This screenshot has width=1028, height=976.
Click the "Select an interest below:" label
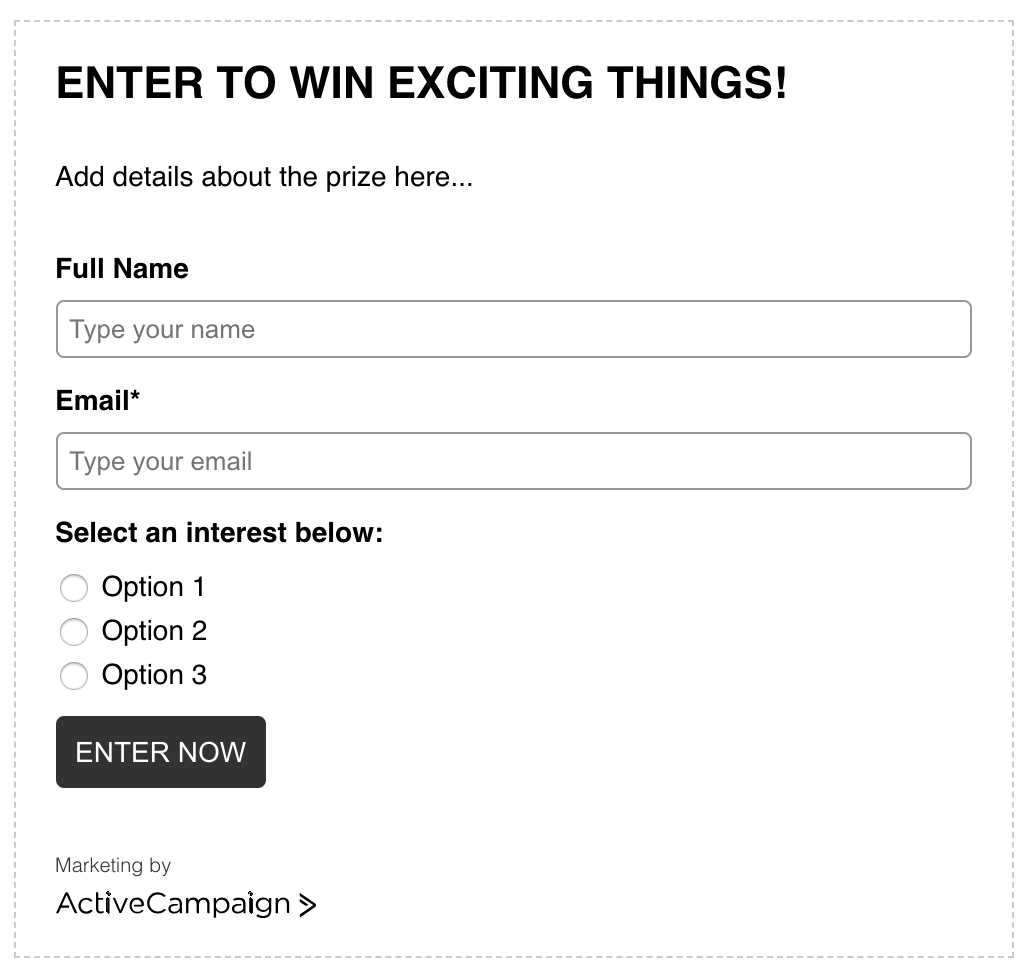pos(219,533)
